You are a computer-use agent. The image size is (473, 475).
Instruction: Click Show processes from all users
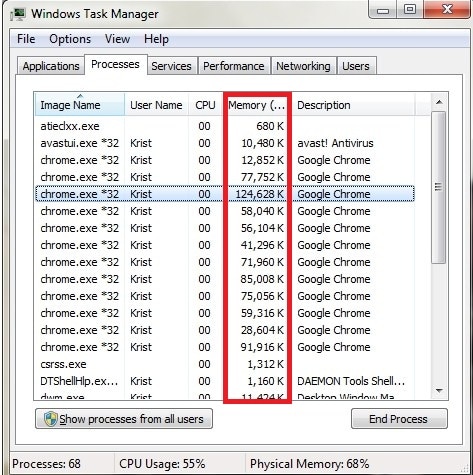[124, 419]
